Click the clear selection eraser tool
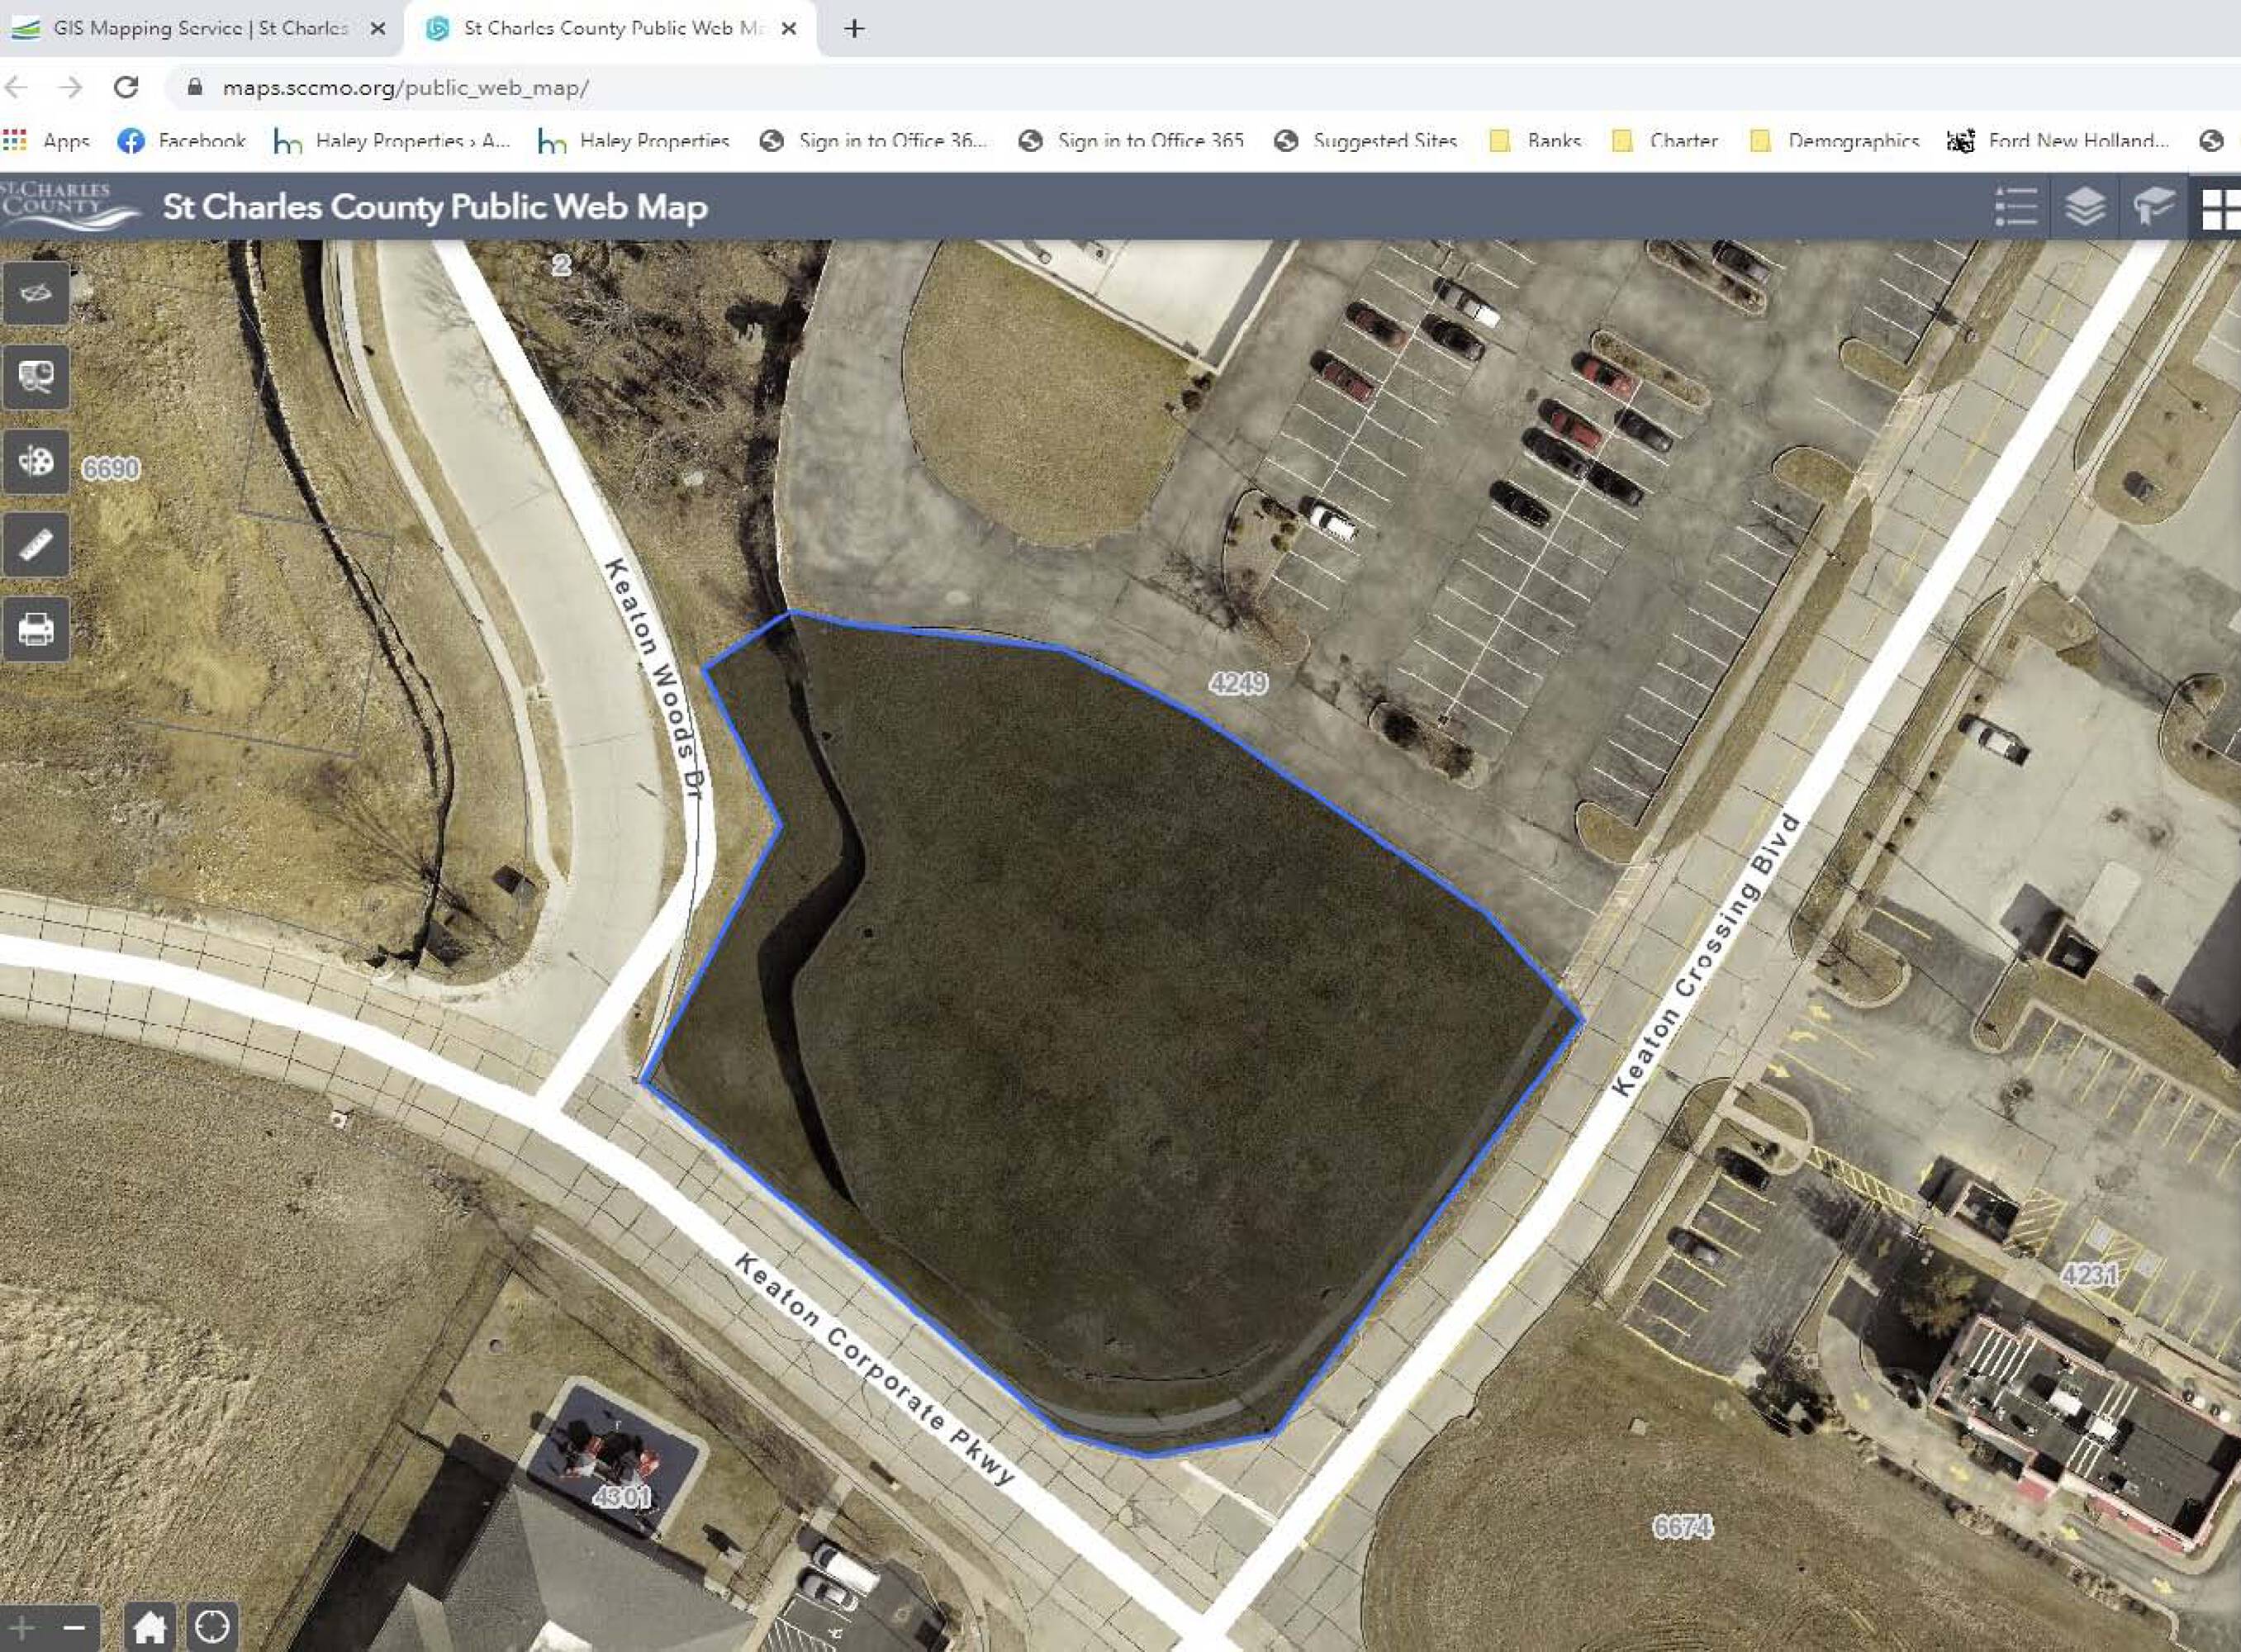This screenshot has width=2241, height=1652. (36, 293)
